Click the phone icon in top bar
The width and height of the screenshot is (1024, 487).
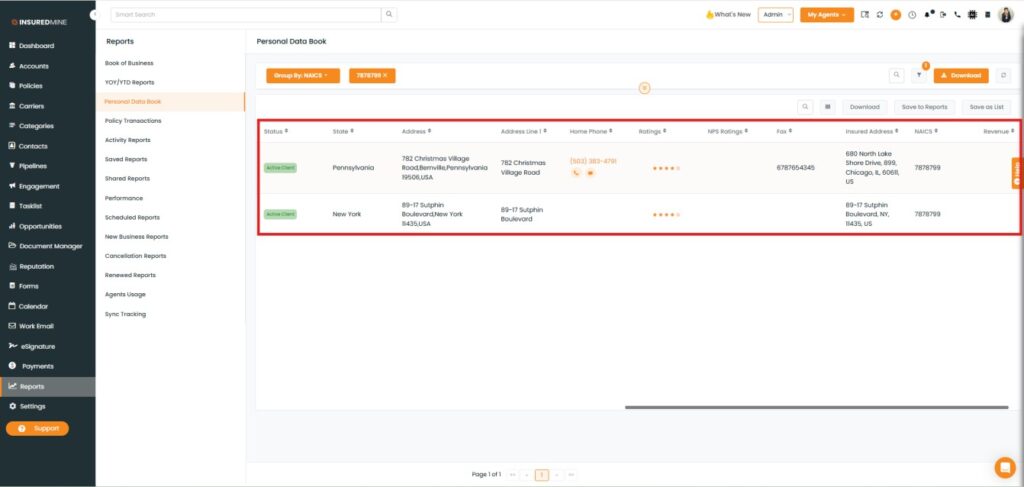[957, 15]
